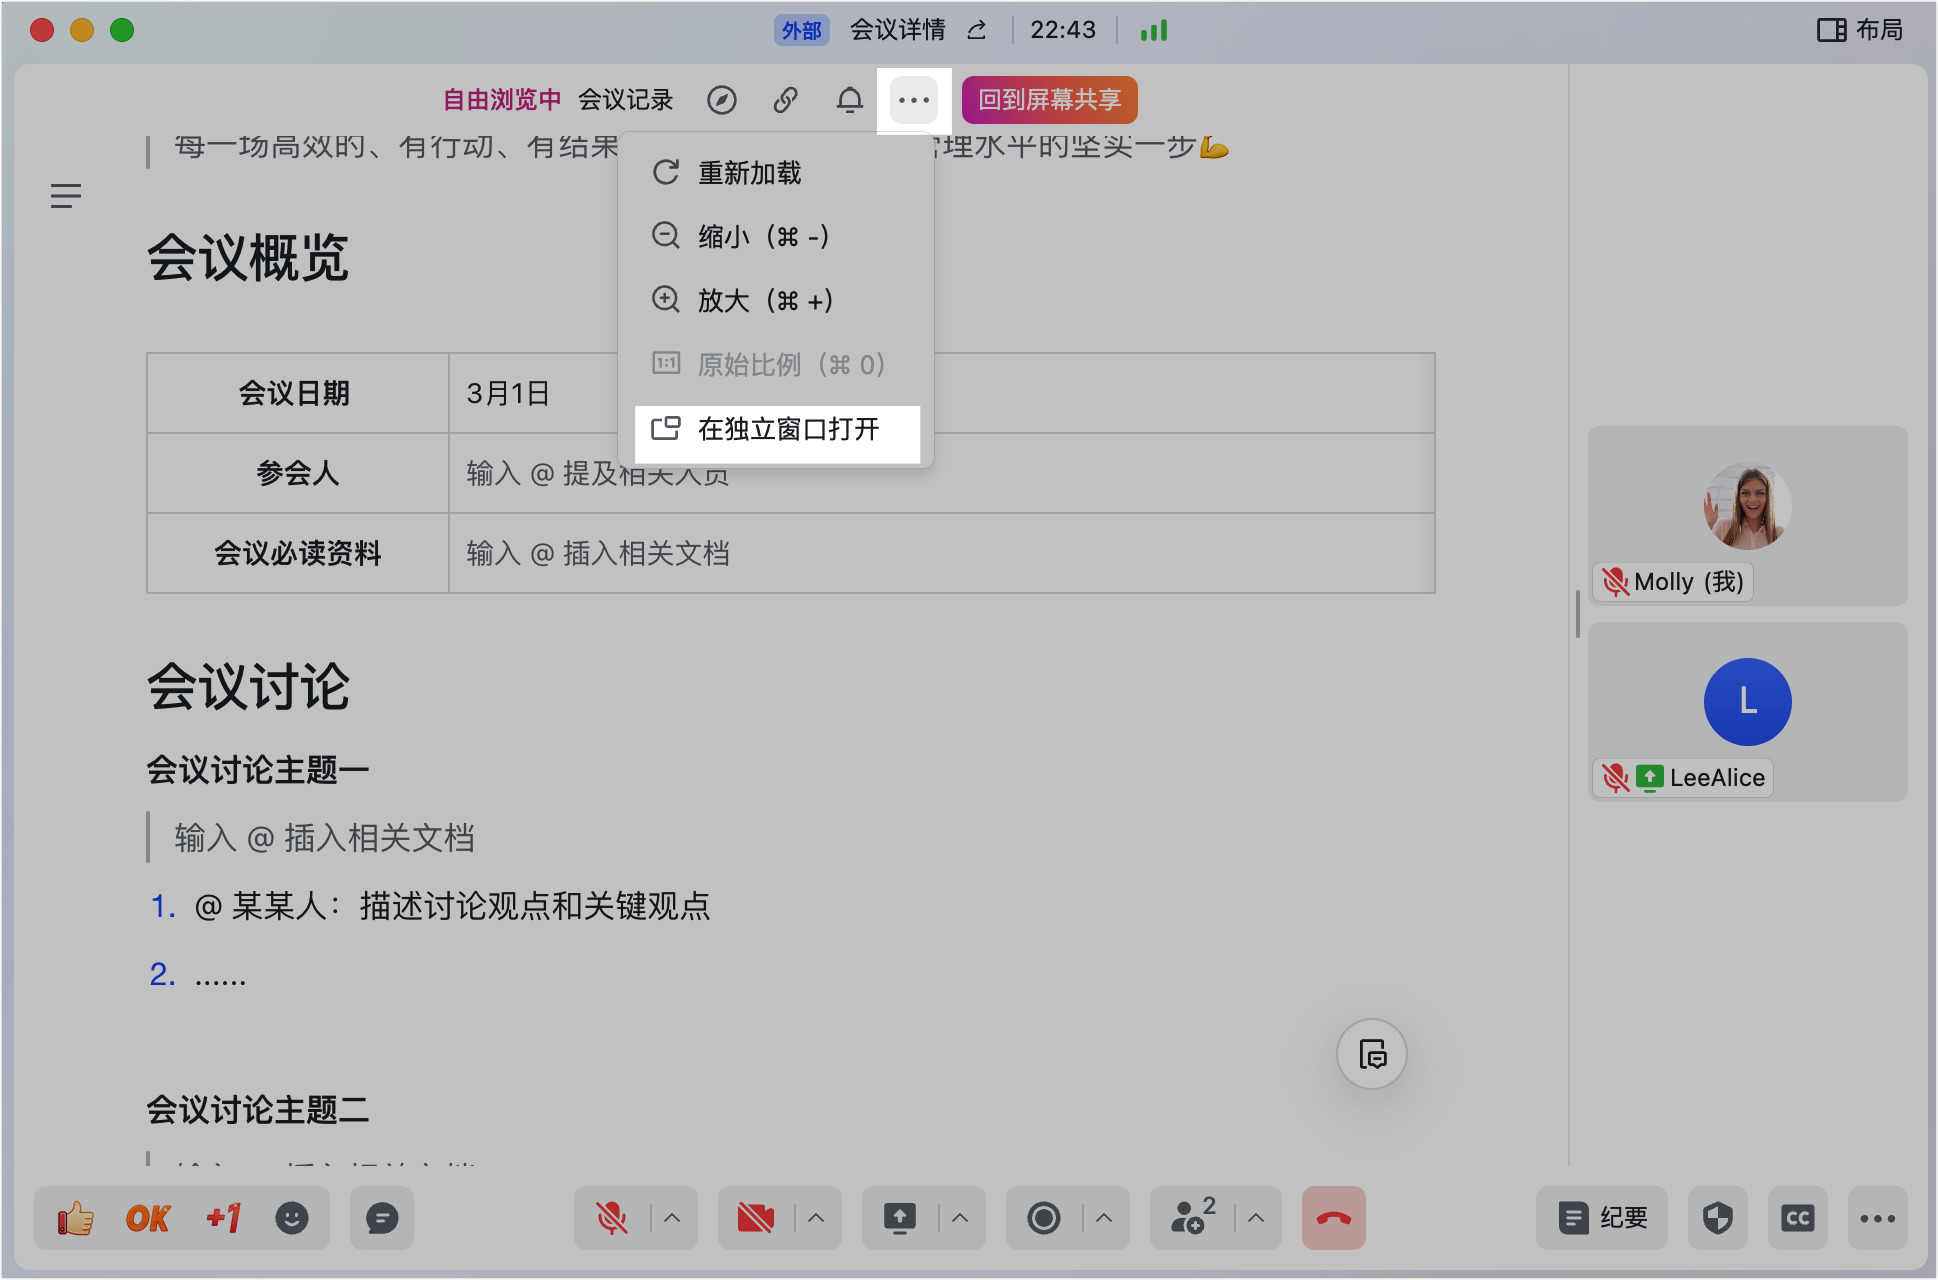
Task: Open the 纪要 notes button
Action: tap(1602, 1218)
